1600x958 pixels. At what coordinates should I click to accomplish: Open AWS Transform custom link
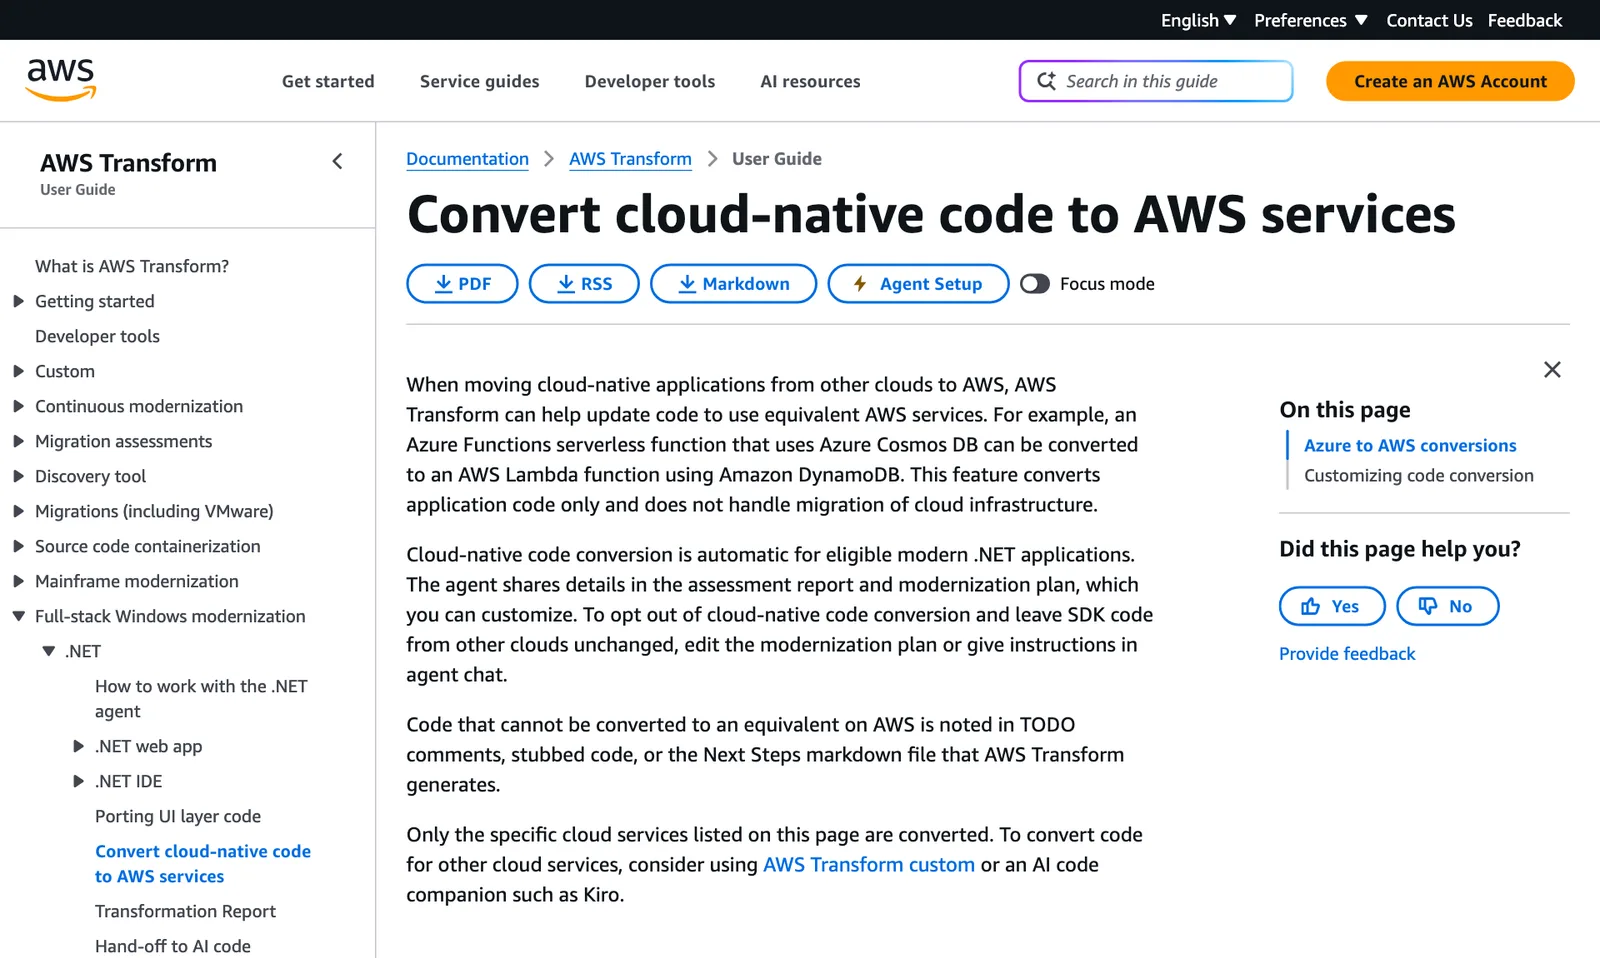click(868, 865)
